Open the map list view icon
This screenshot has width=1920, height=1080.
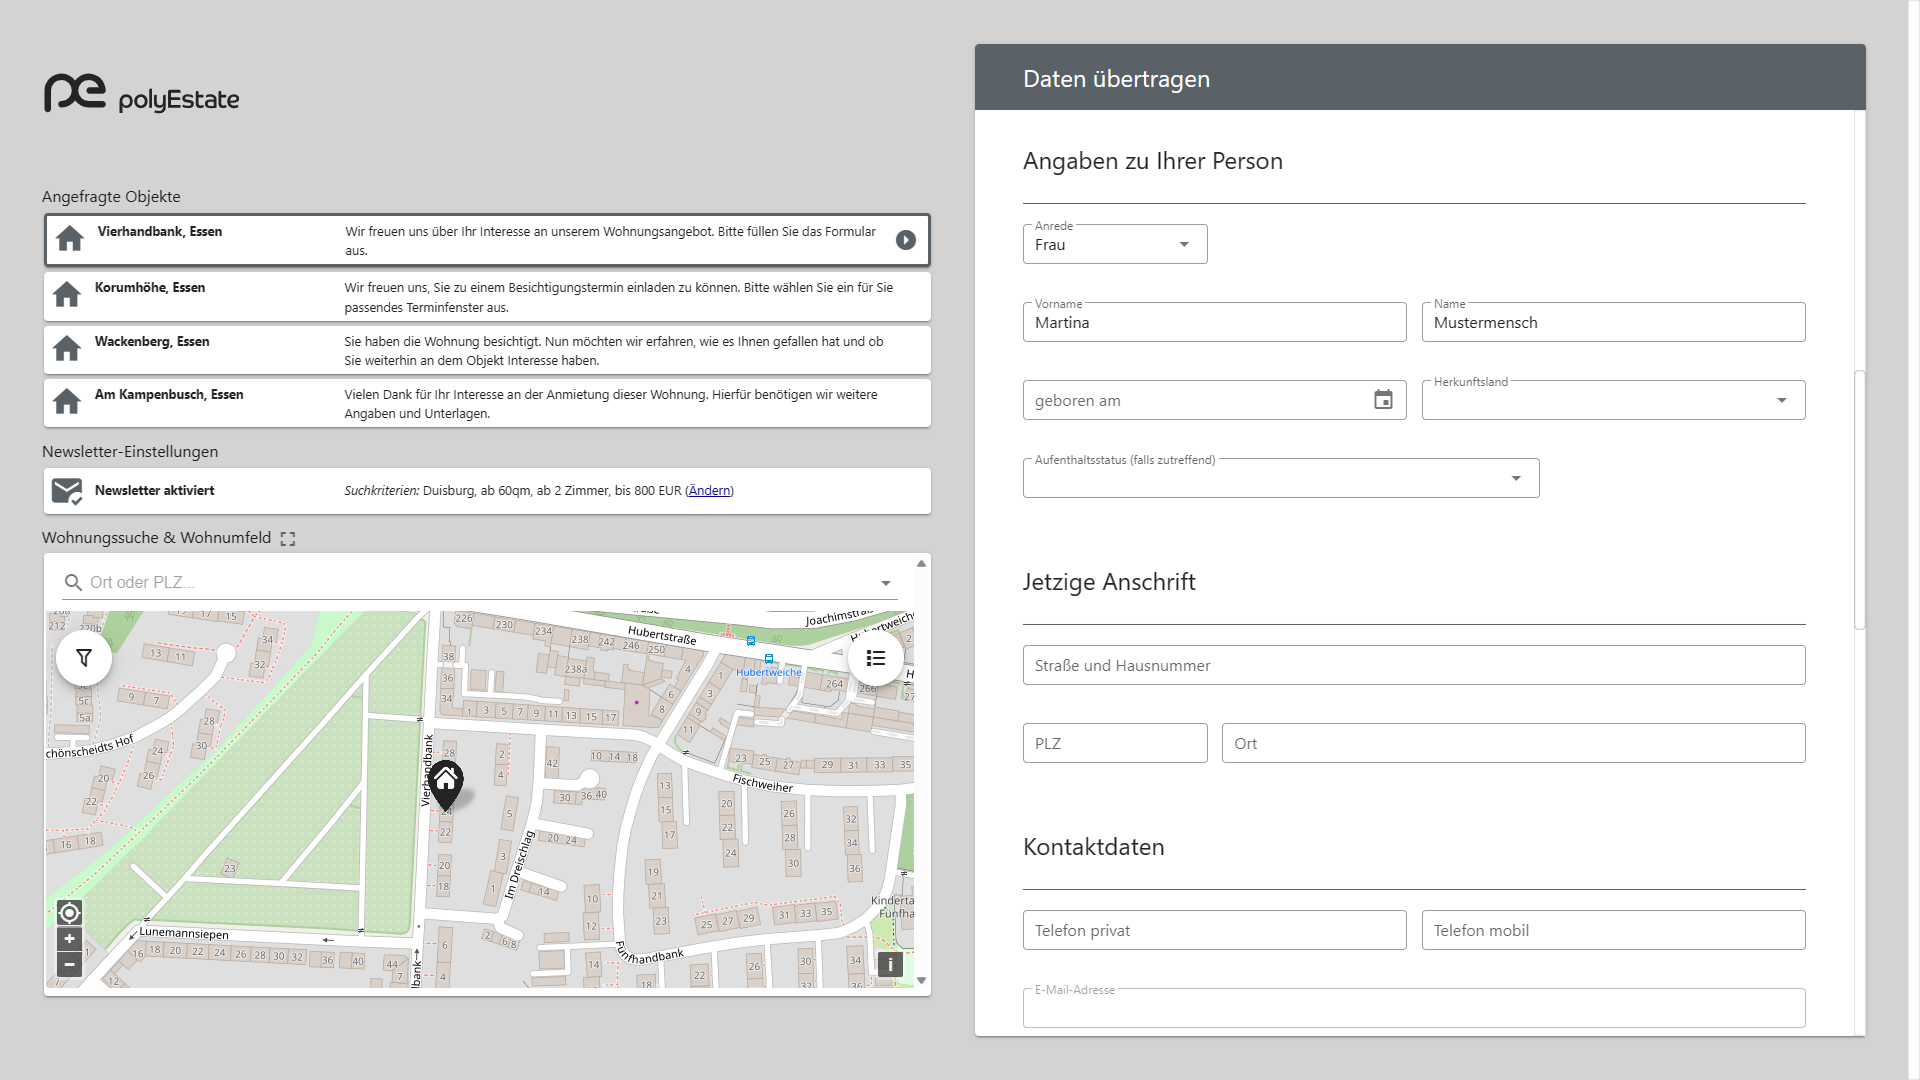coord(875,658)
